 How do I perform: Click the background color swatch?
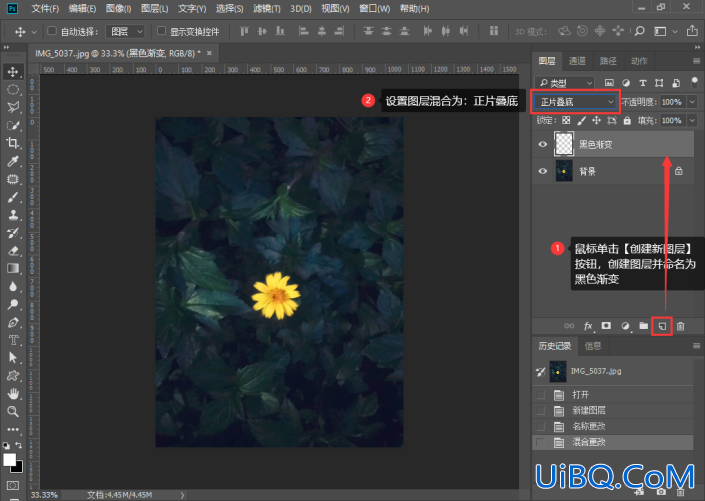19,468
